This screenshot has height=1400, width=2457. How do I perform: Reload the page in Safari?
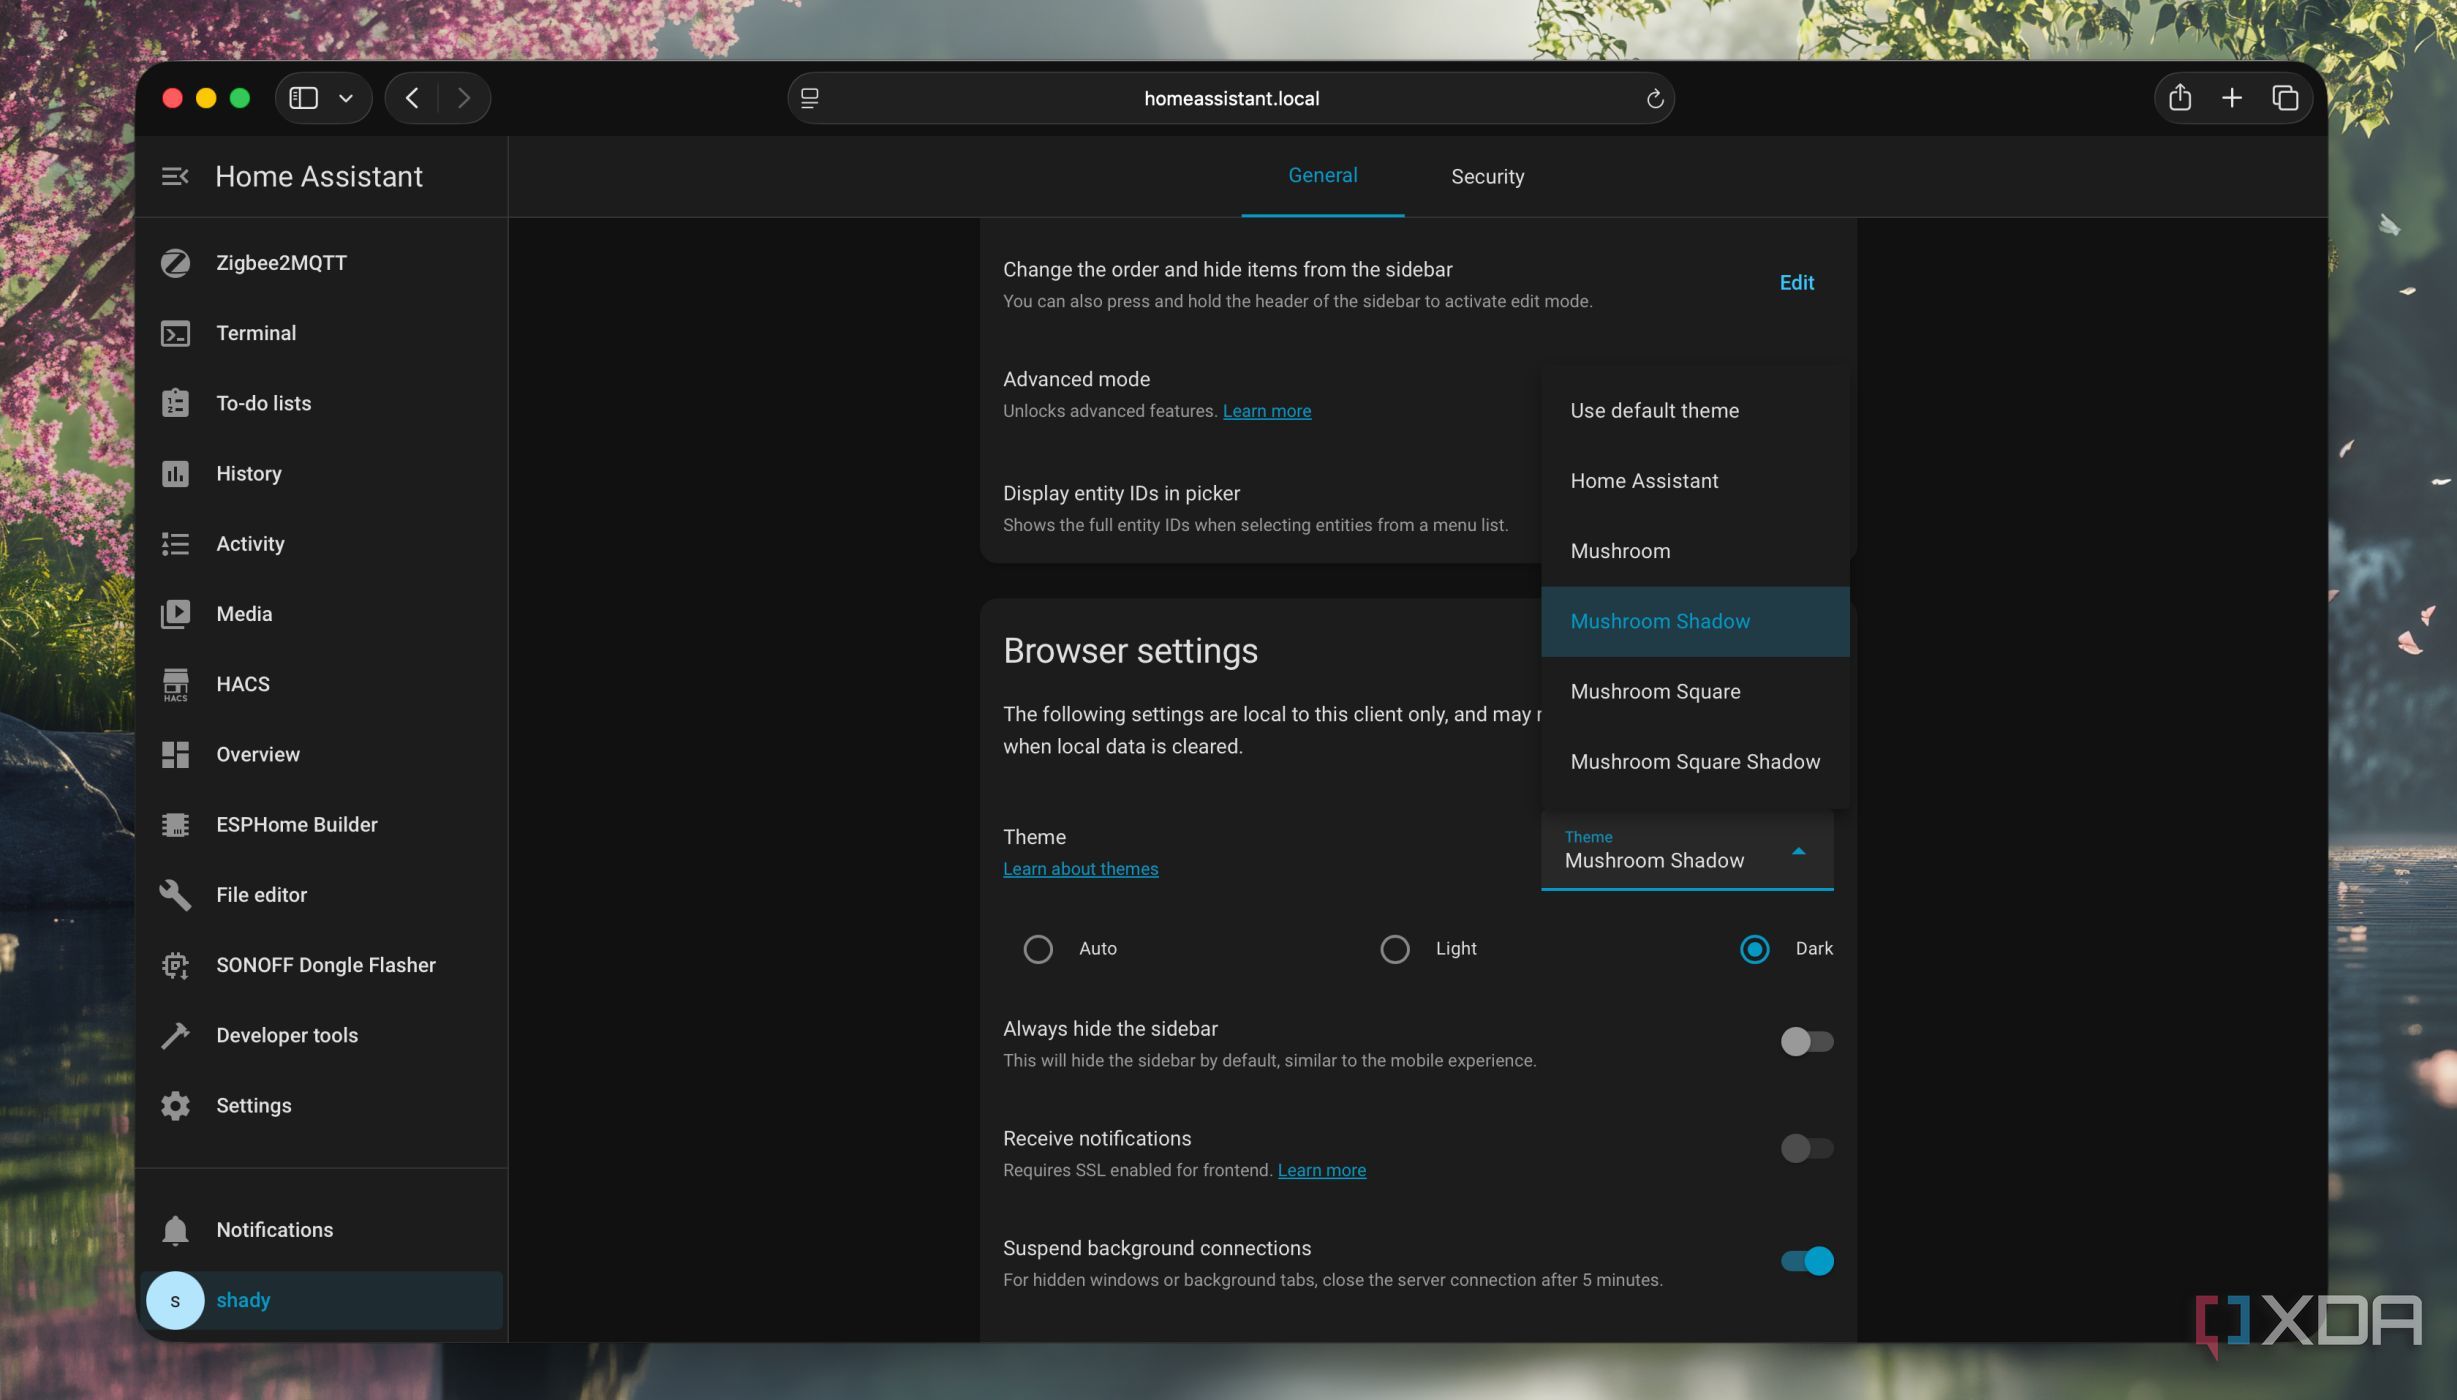coord(1654,98)
